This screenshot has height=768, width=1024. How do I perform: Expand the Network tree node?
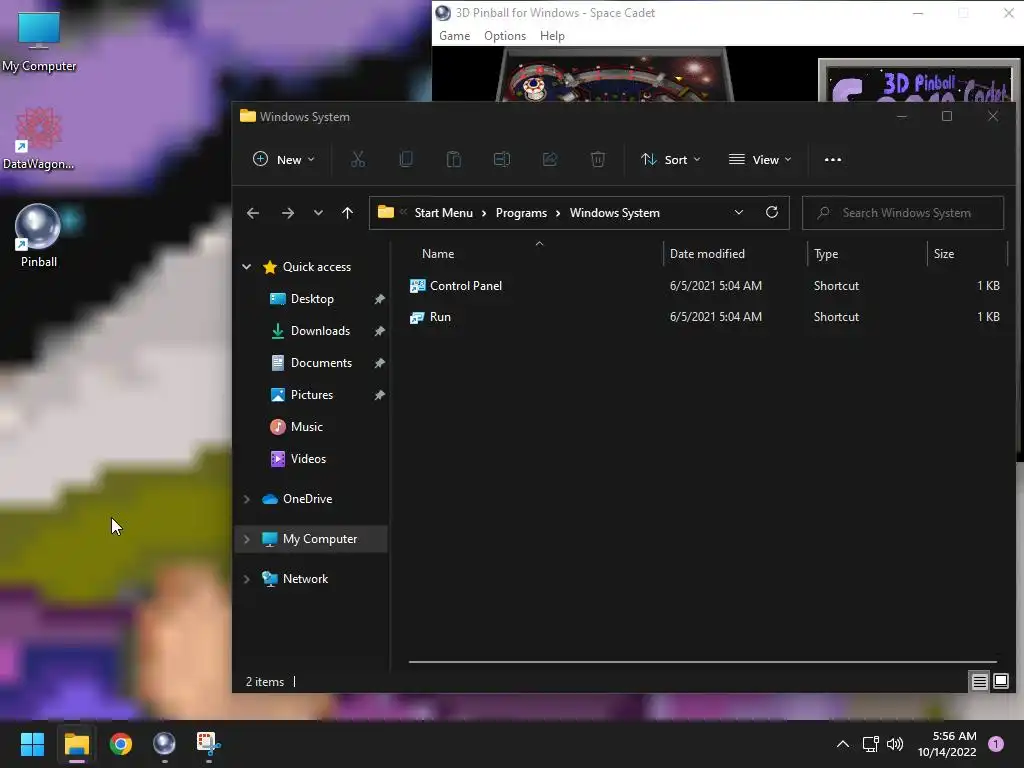click(x=247, y=579)
